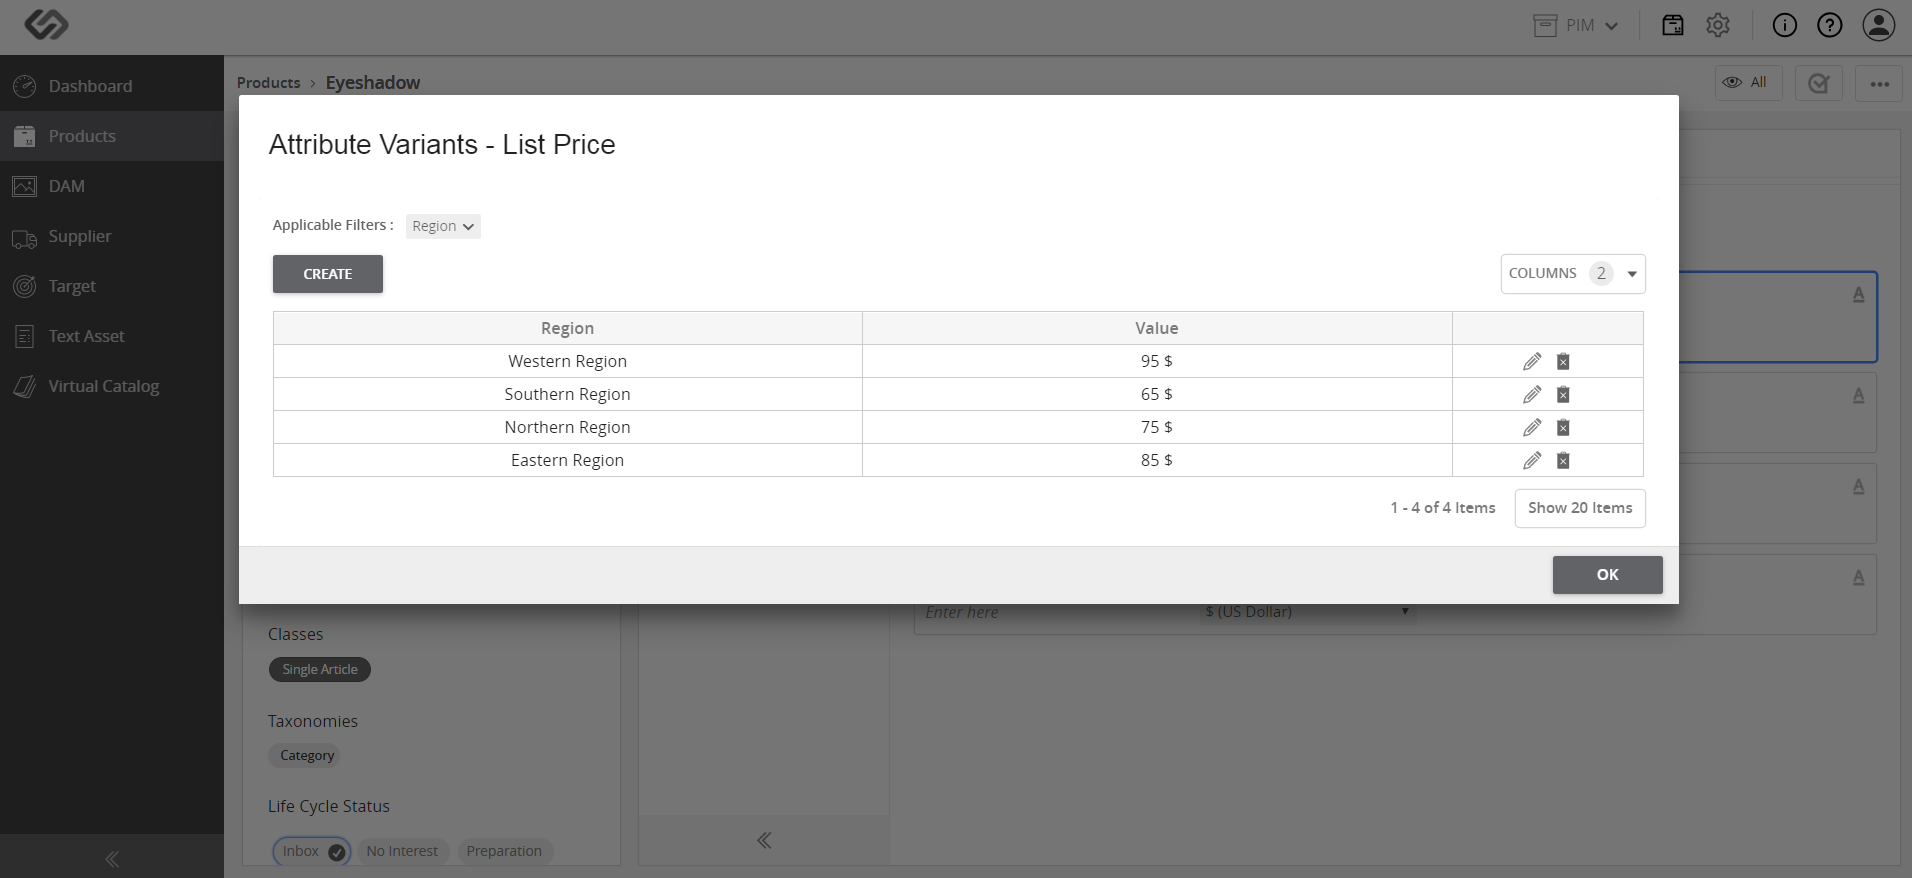Edit the Western Region price variant
This screenshot has height=878, width=1912.
coord(1532,361)
